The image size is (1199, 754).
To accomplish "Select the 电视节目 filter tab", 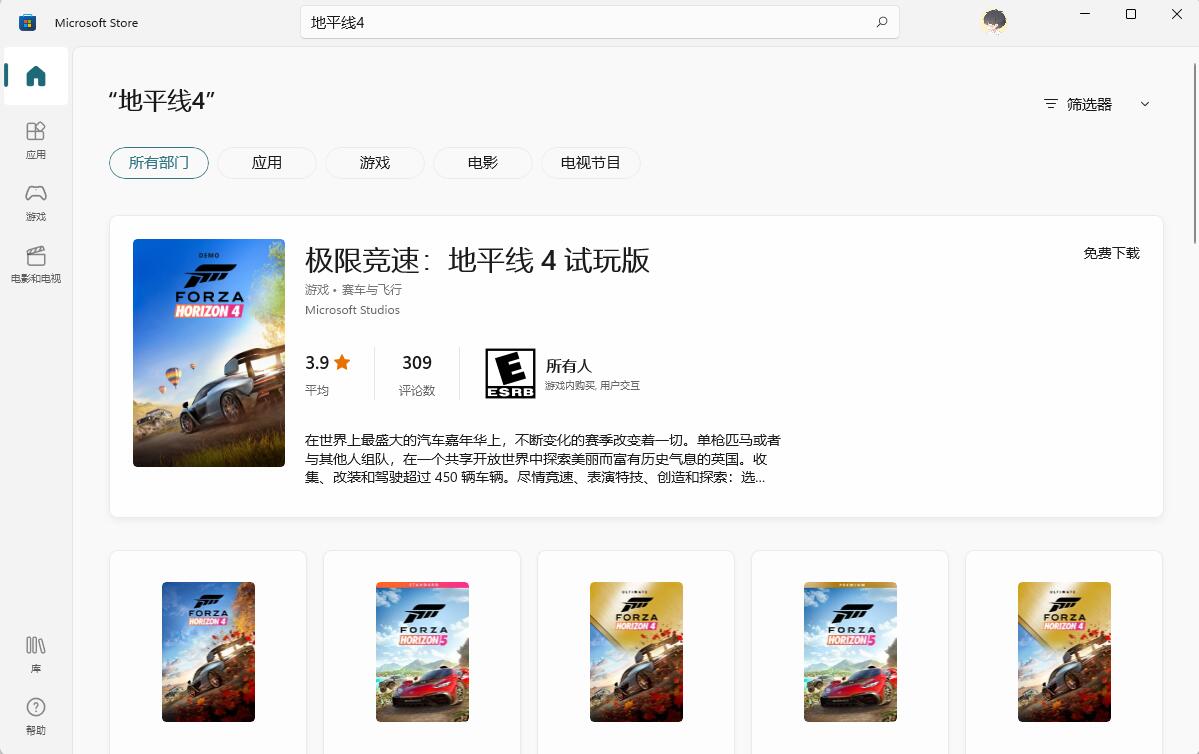I will tap(590, 163).
